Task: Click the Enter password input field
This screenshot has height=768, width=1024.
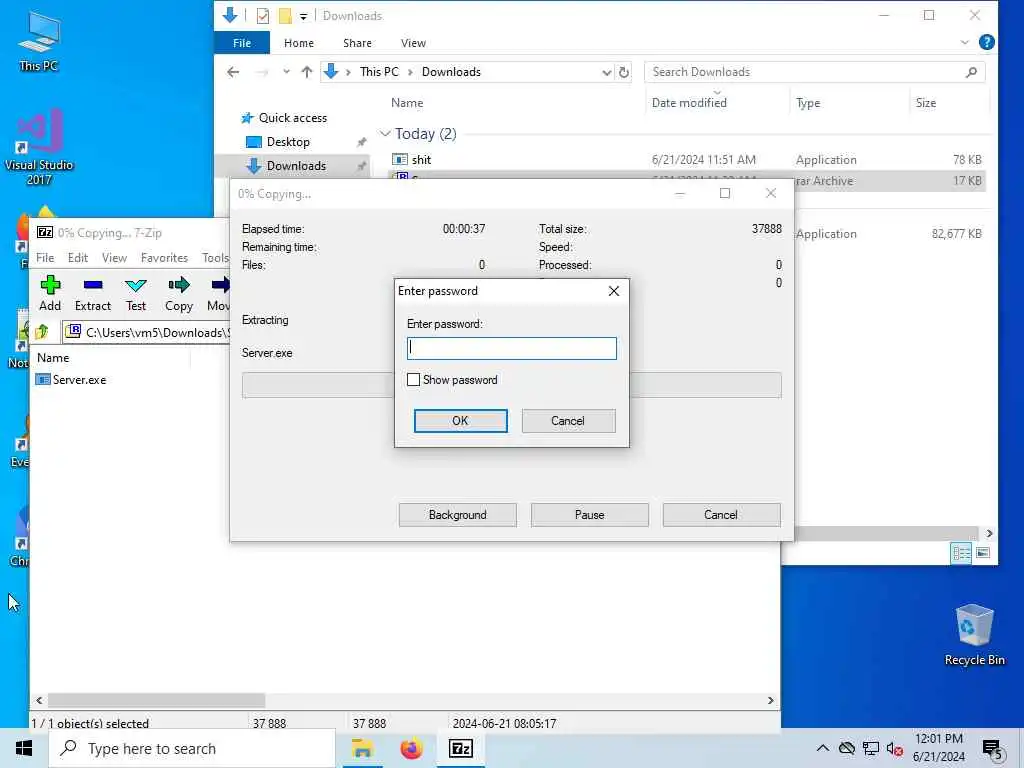Action: click(511, 348)
